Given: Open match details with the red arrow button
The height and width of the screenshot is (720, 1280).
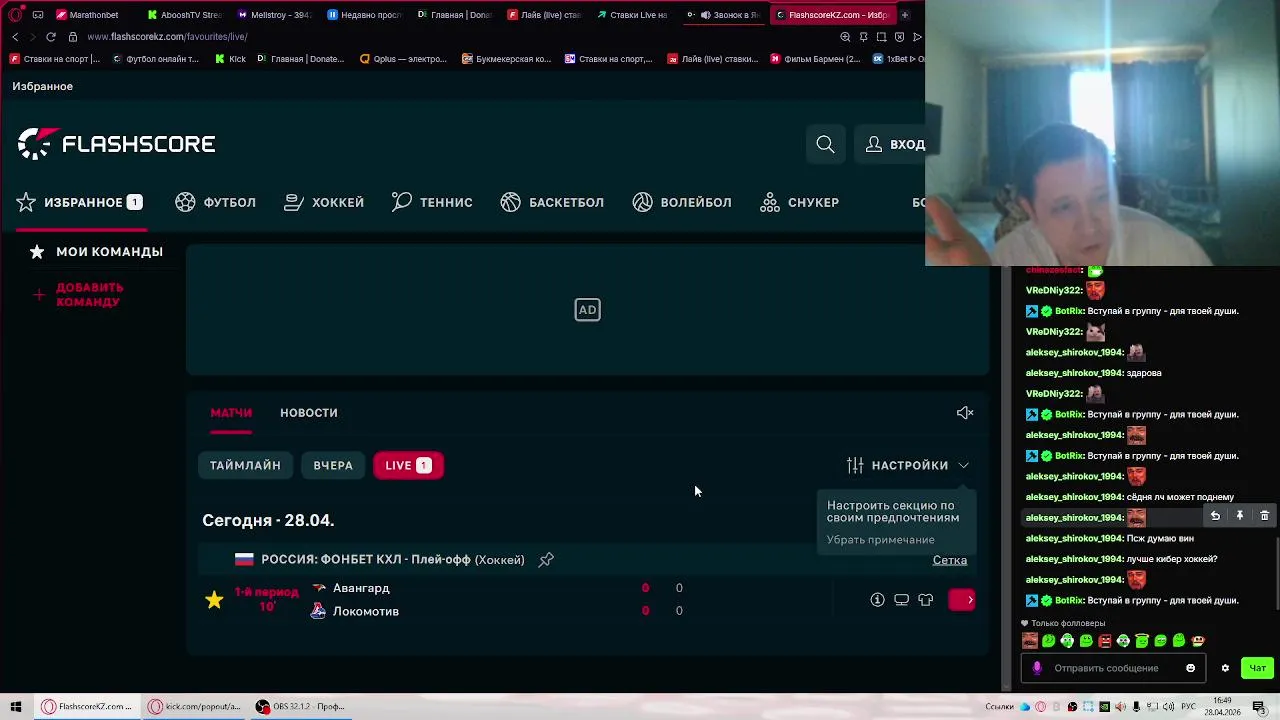Looking at the screenshot, I should coord(962,600).
